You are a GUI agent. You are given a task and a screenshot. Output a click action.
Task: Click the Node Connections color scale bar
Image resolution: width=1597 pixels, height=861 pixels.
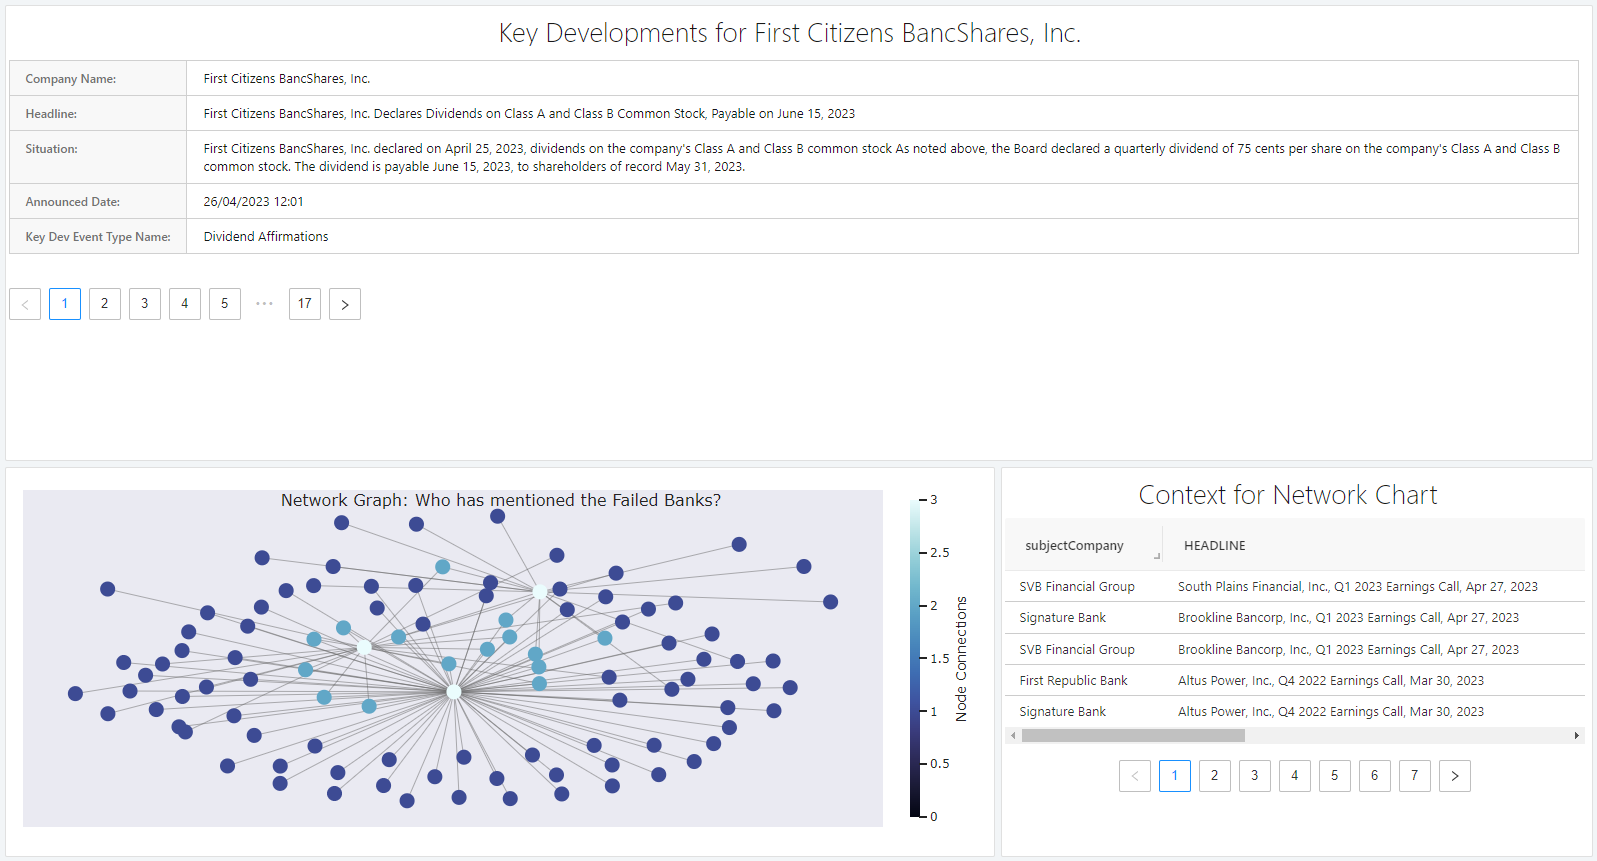[x=915, y=658]
